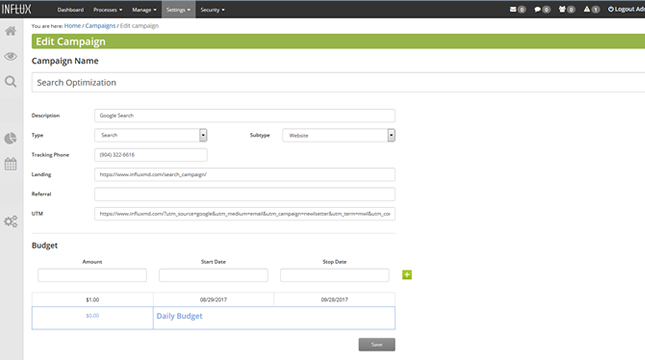
Task: Open the pie chart reports icon
Action: pyautogui.click(x=11, y=138)
